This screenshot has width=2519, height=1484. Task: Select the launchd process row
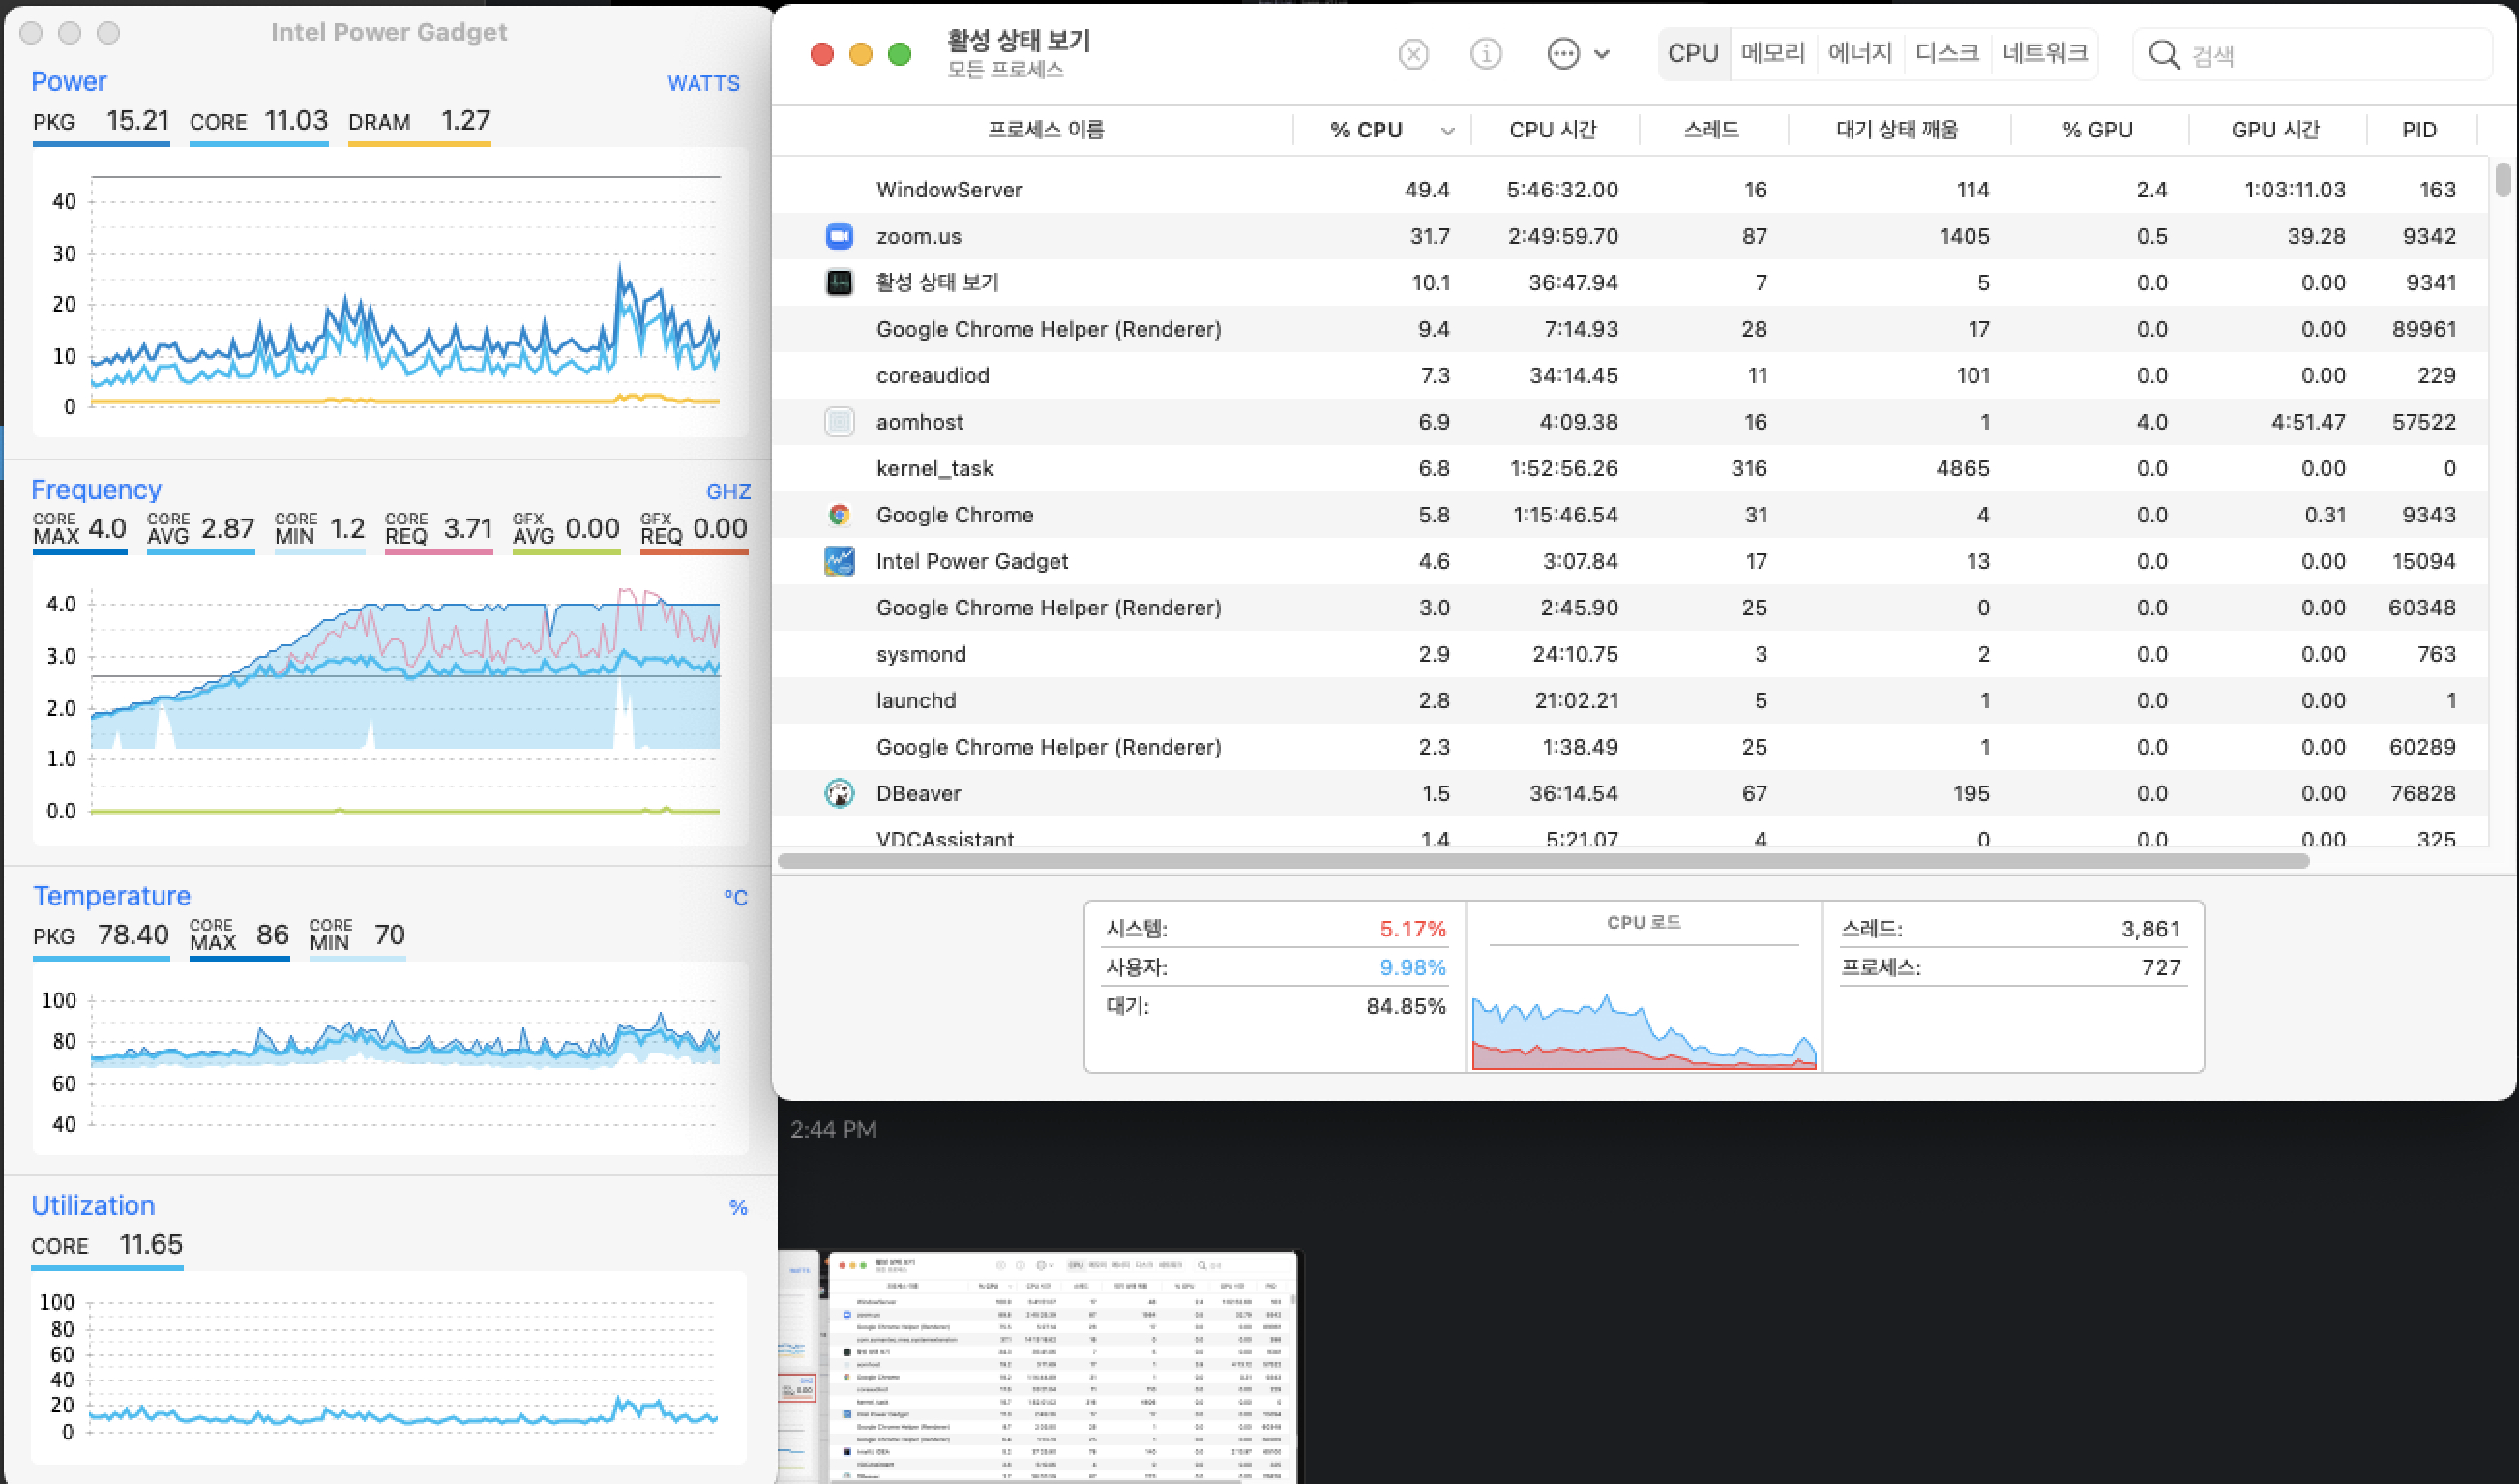tap(1630, 701)
